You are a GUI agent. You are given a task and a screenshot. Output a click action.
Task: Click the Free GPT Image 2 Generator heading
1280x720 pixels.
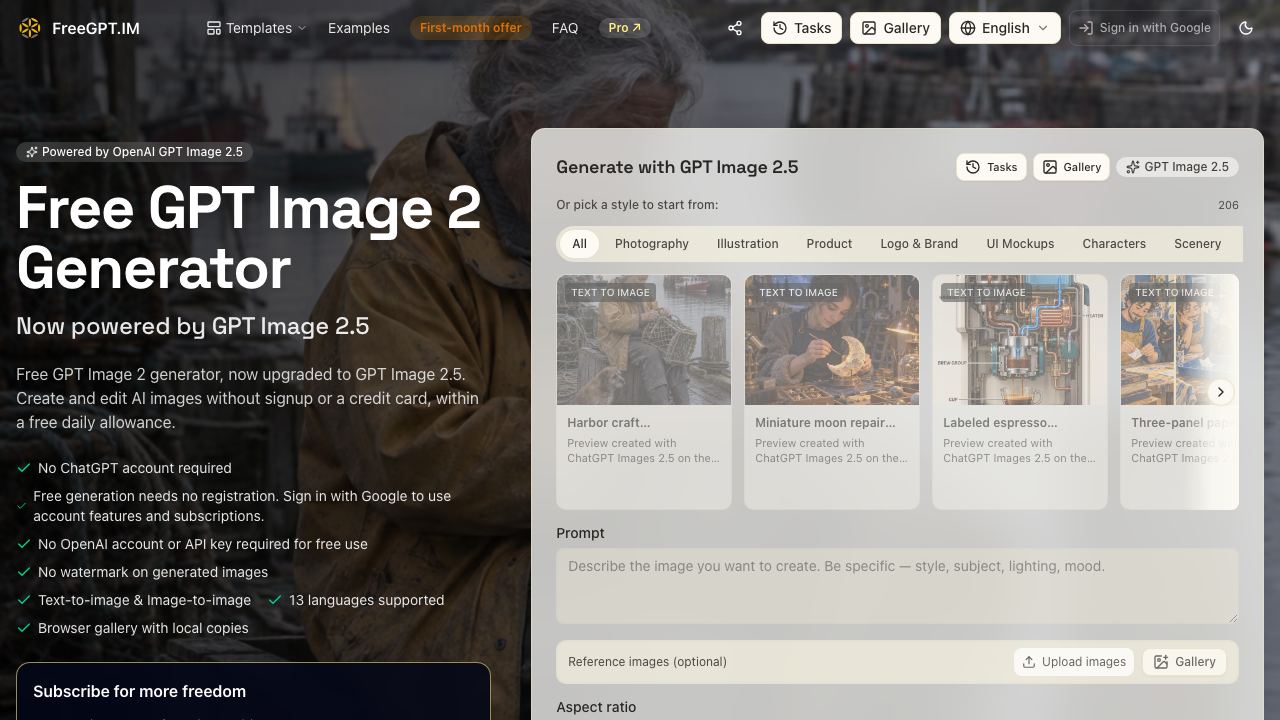point(249,238)
